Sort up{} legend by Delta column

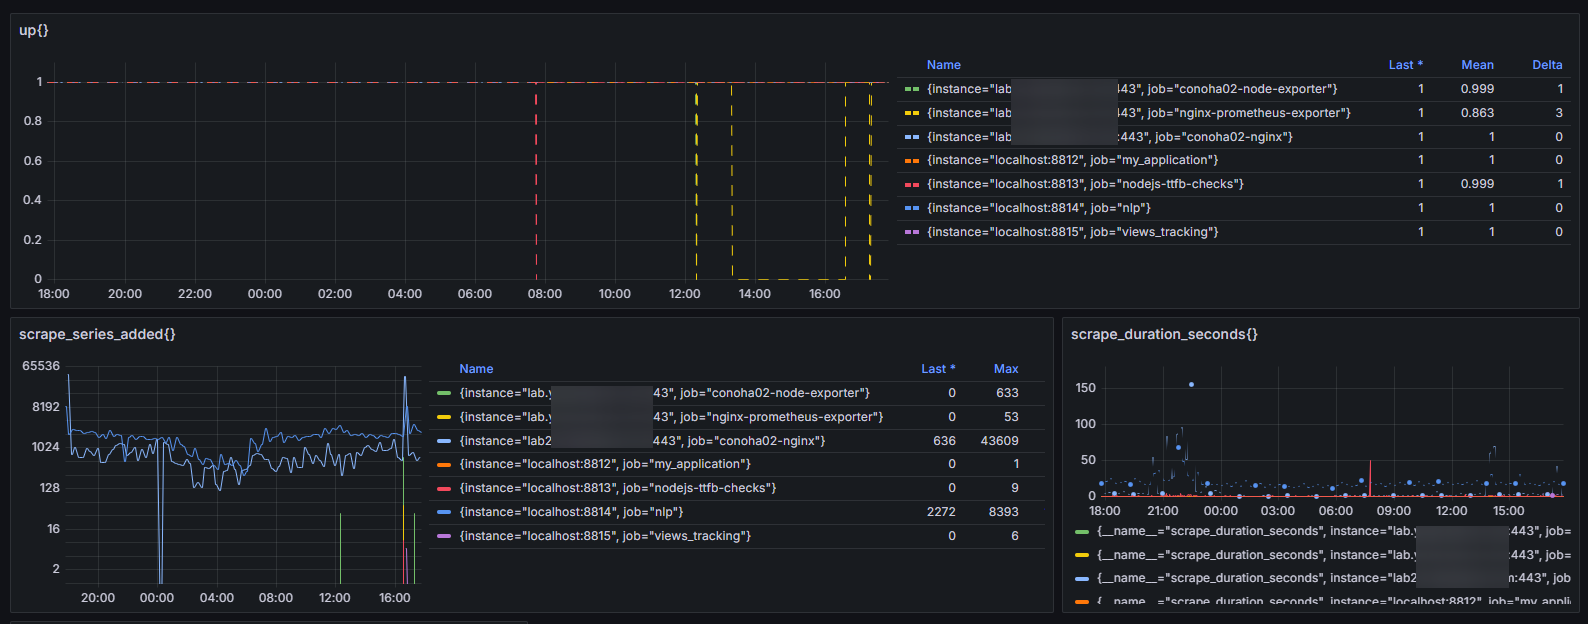click(x=1547, y=65)
